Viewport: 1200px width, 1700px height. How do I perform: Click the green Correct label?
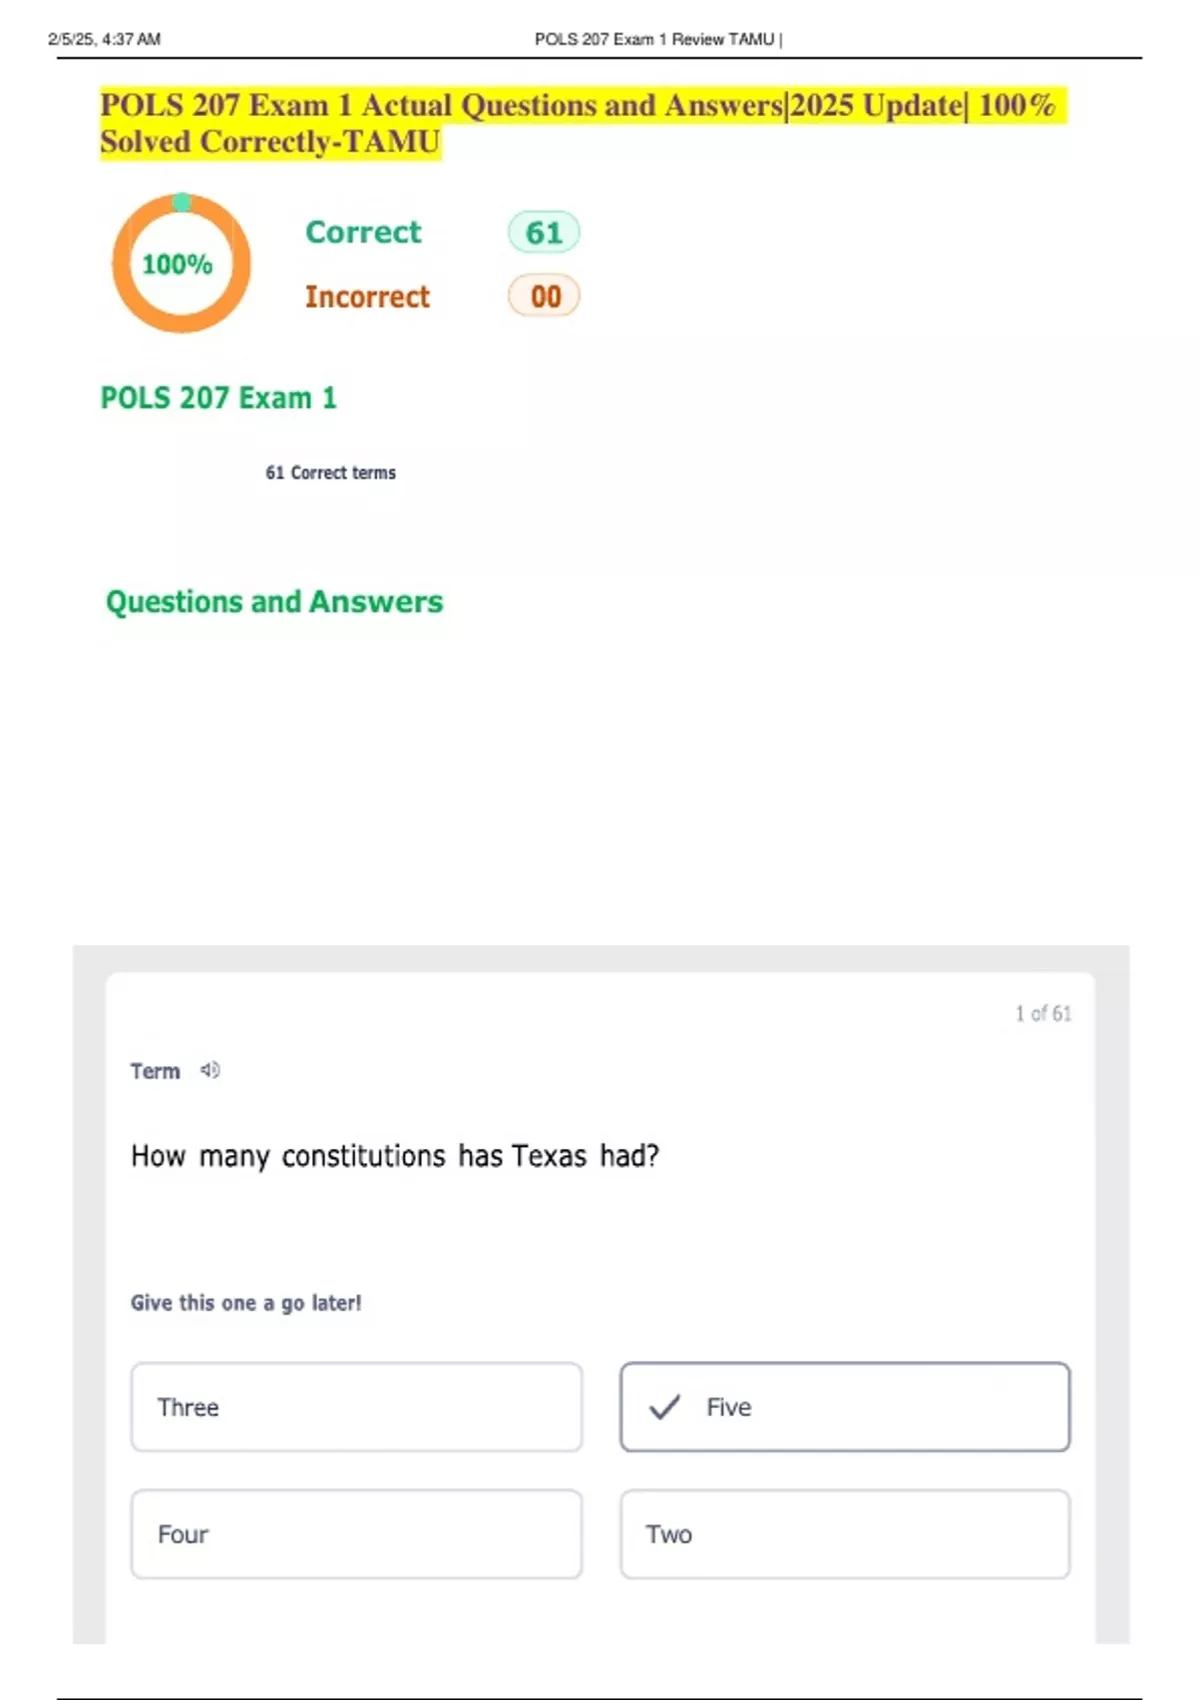363,232
